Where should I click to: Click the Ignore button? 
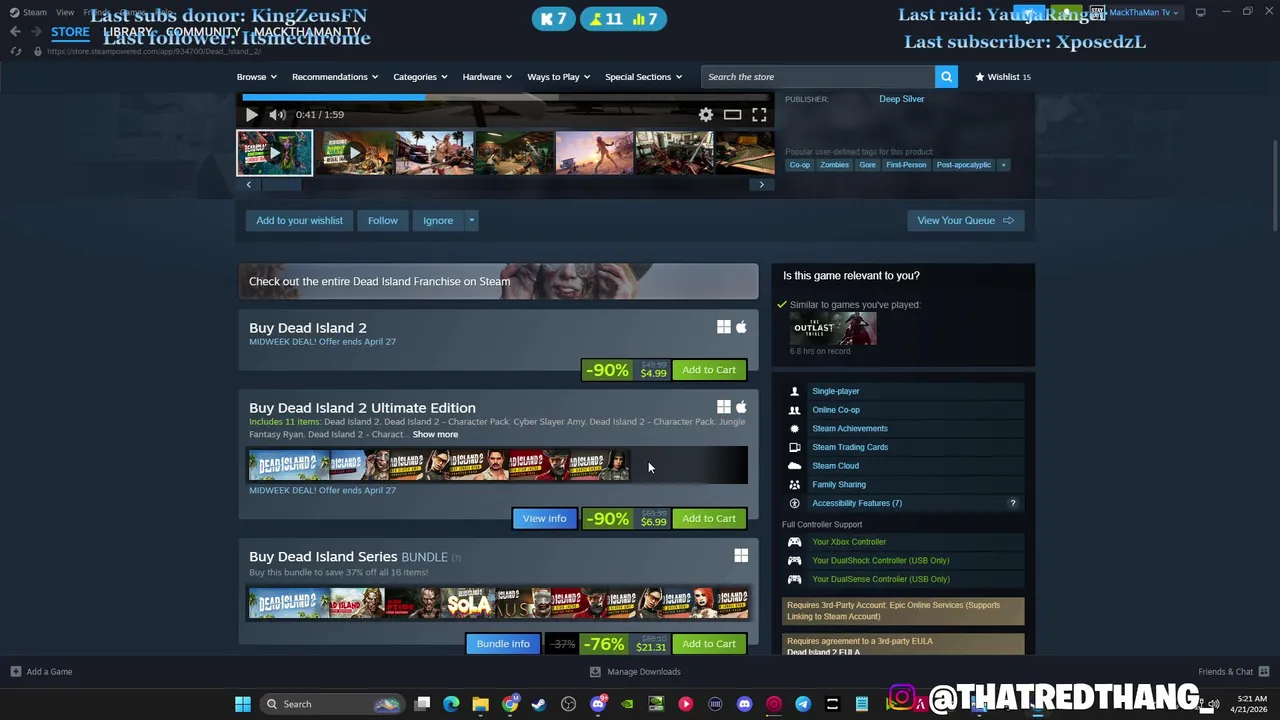pyautogui.click(x=438, y=221)
